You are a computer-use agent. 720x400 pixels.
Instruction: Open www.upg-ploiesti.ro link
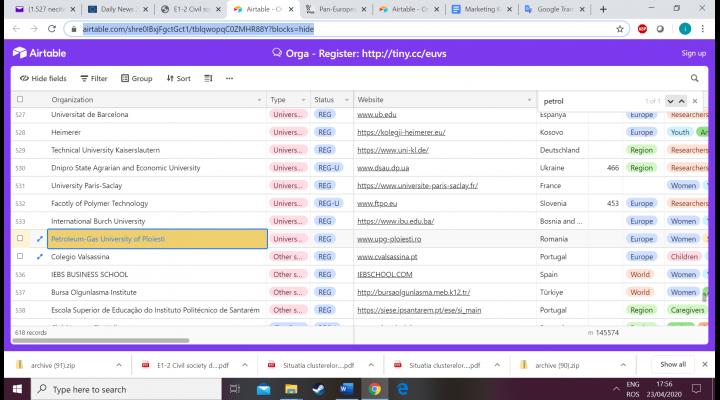click(x=389, y=239)
